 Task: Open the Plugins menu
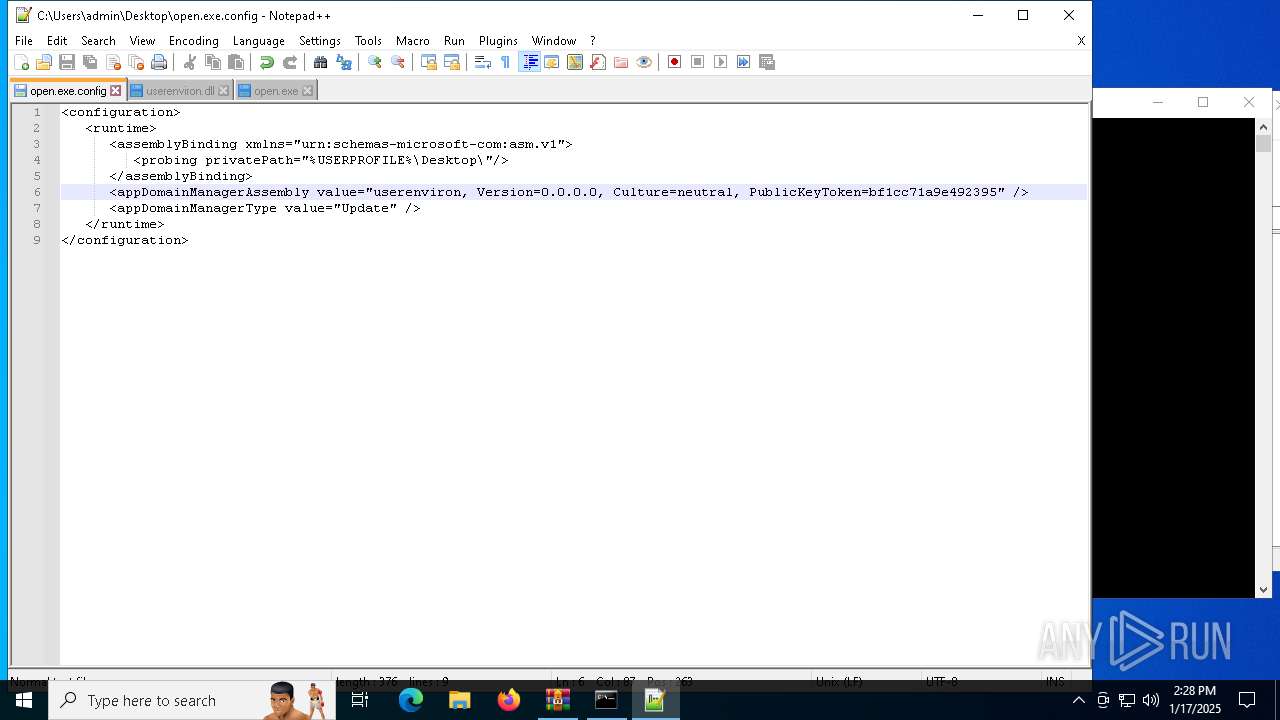498,41
